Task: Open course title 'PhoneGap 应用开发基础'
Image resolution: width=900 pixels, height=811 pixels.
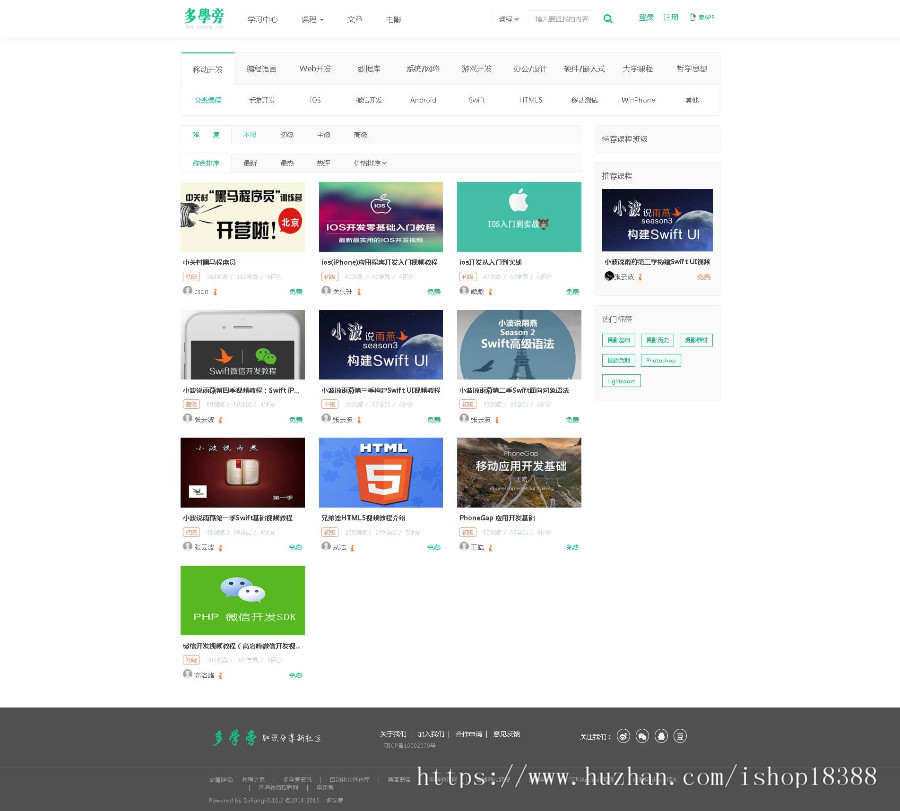Action: click(x=497, y=518)
